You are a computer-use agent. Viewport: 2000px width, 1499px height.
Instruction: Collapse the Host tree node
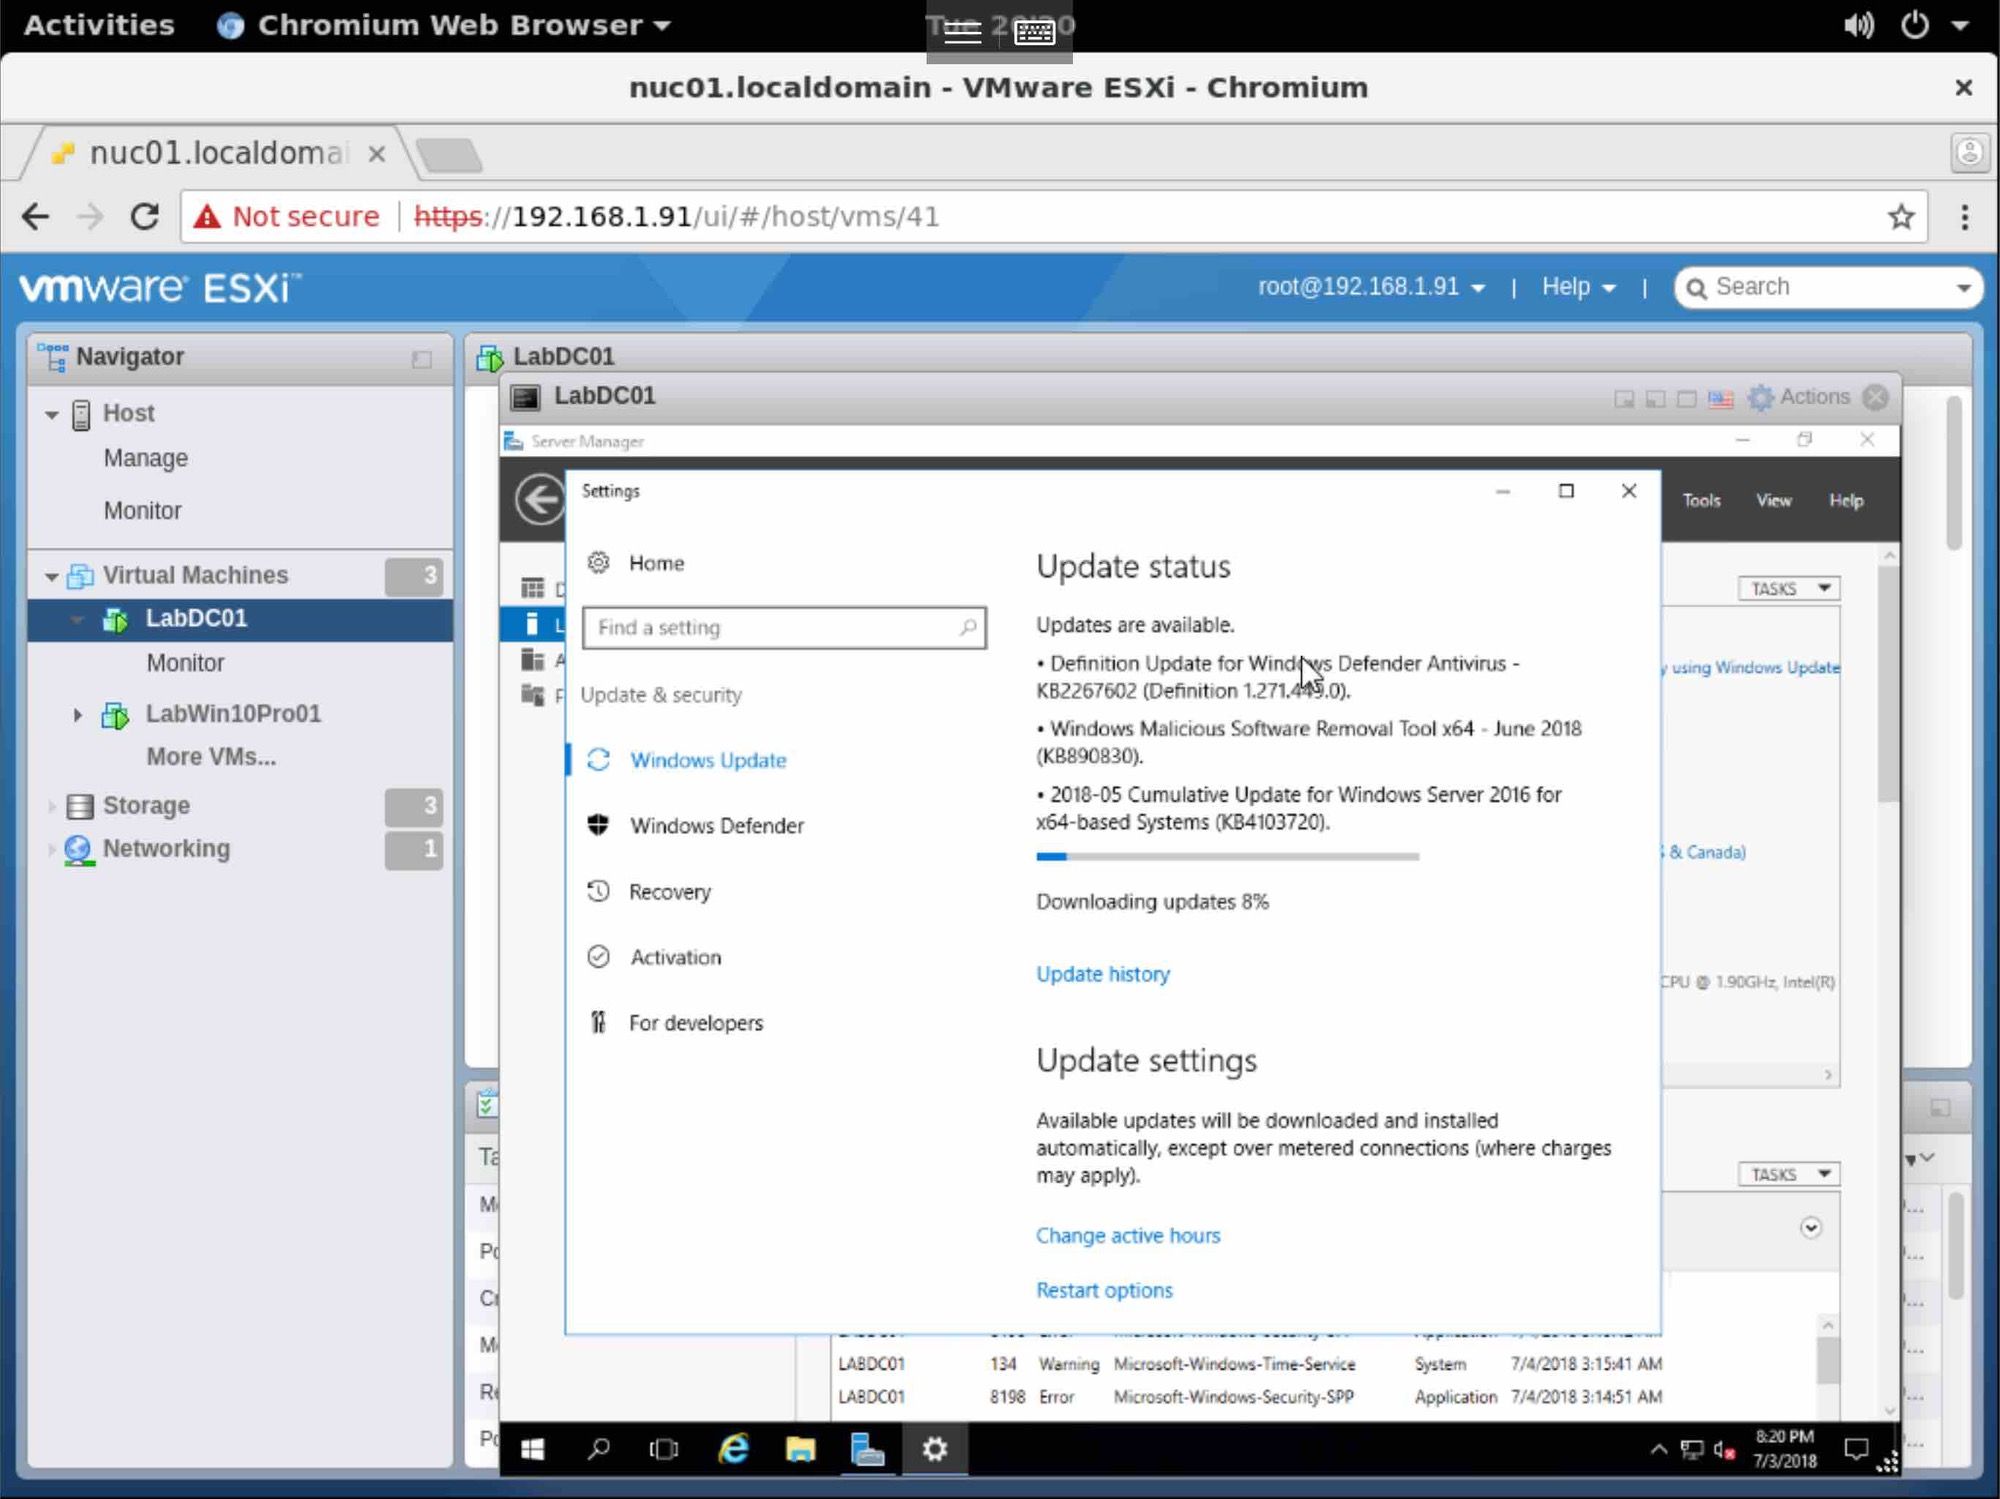click(52, 415)
